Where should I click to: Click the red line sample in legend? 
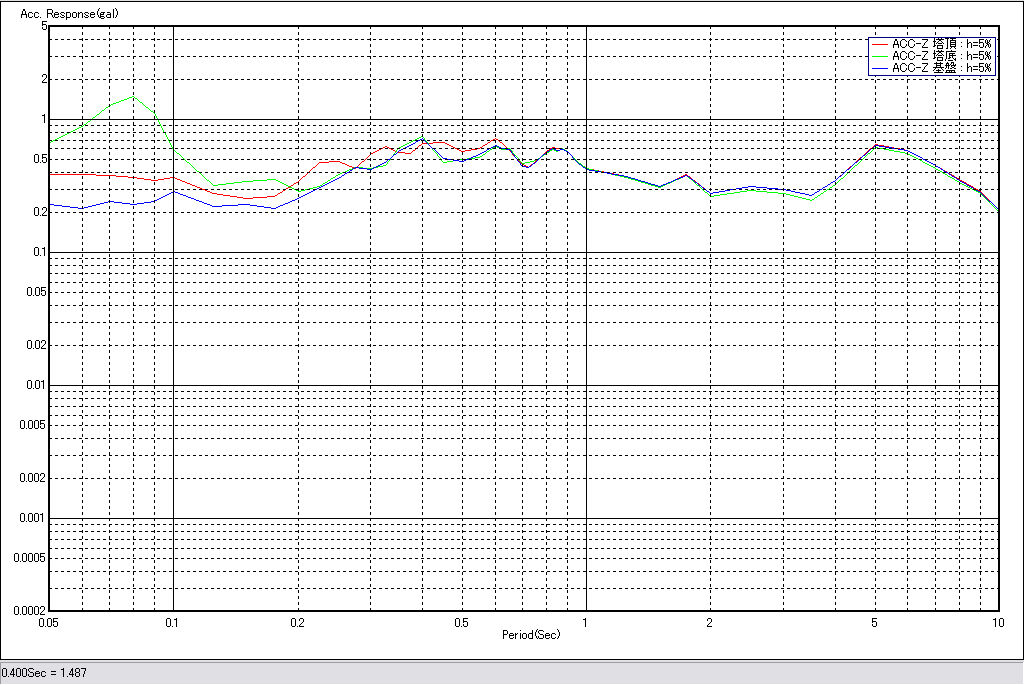click(879, 44)
